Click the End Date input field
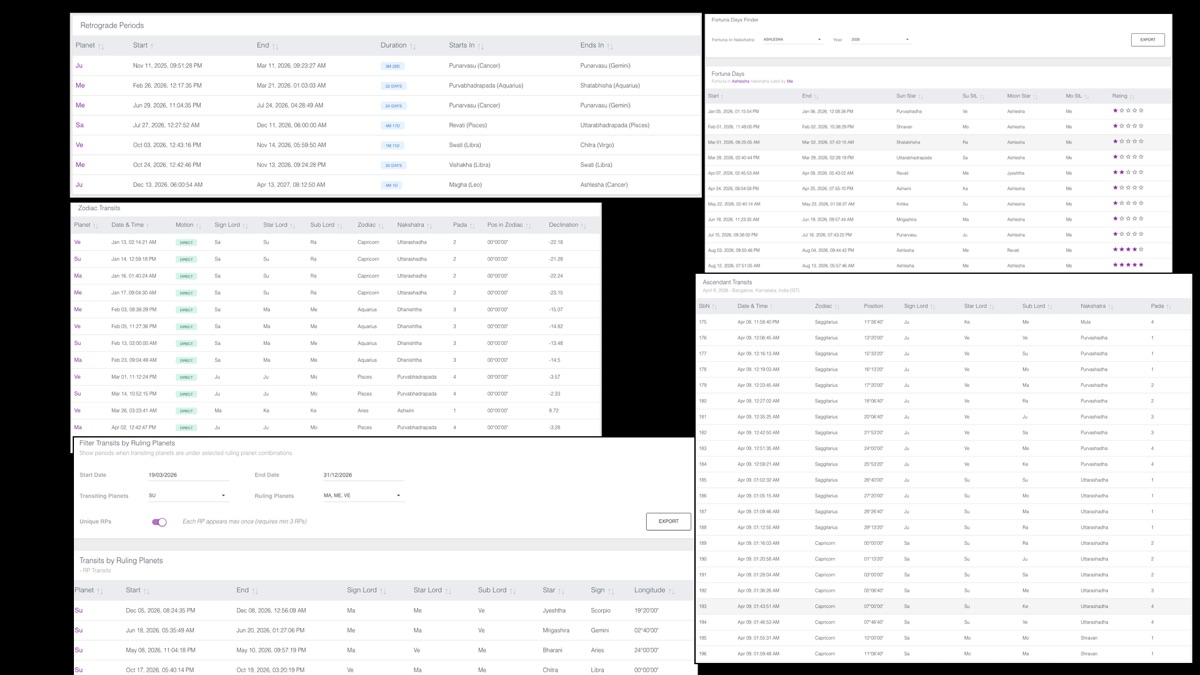 tap(361, 476)
